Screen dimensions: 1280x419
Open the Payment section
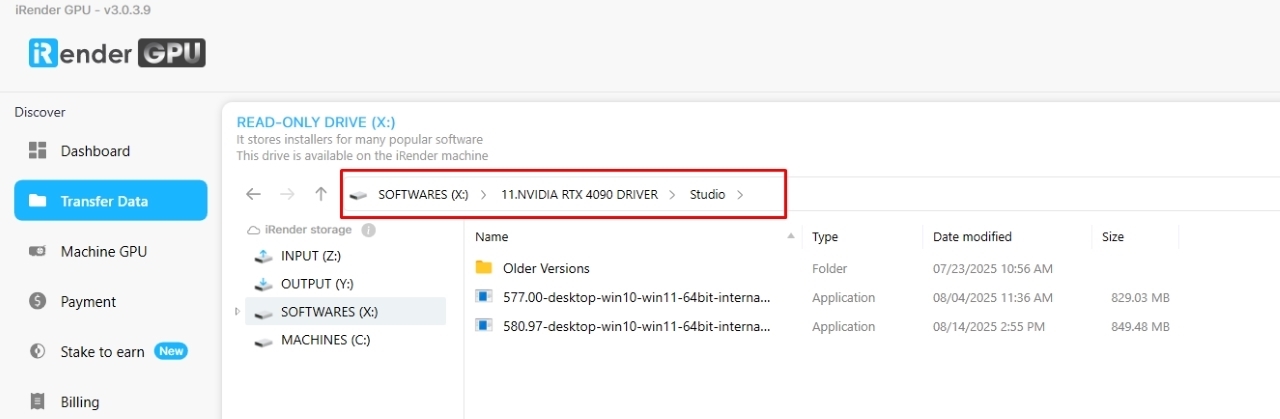(88, 301)
